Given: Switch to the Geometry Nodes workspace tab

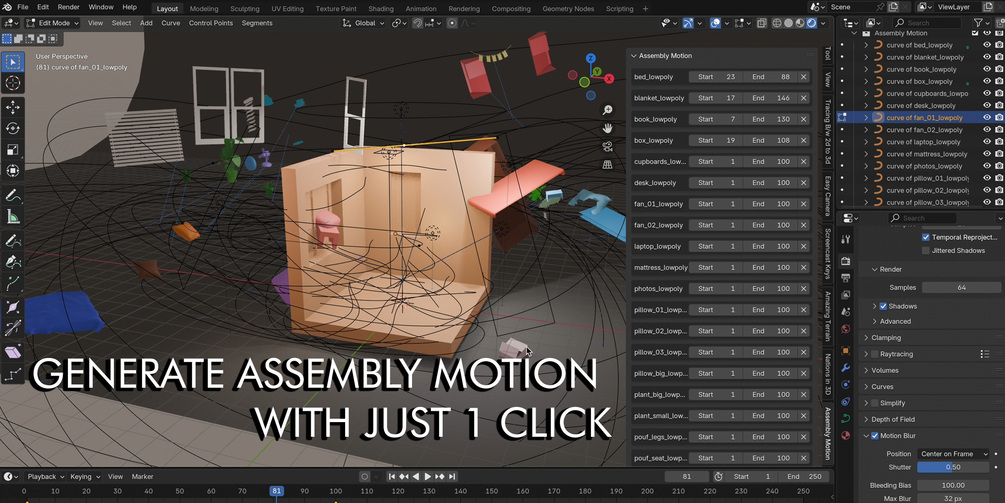Looking at the screenshot, I should [568, 9].
